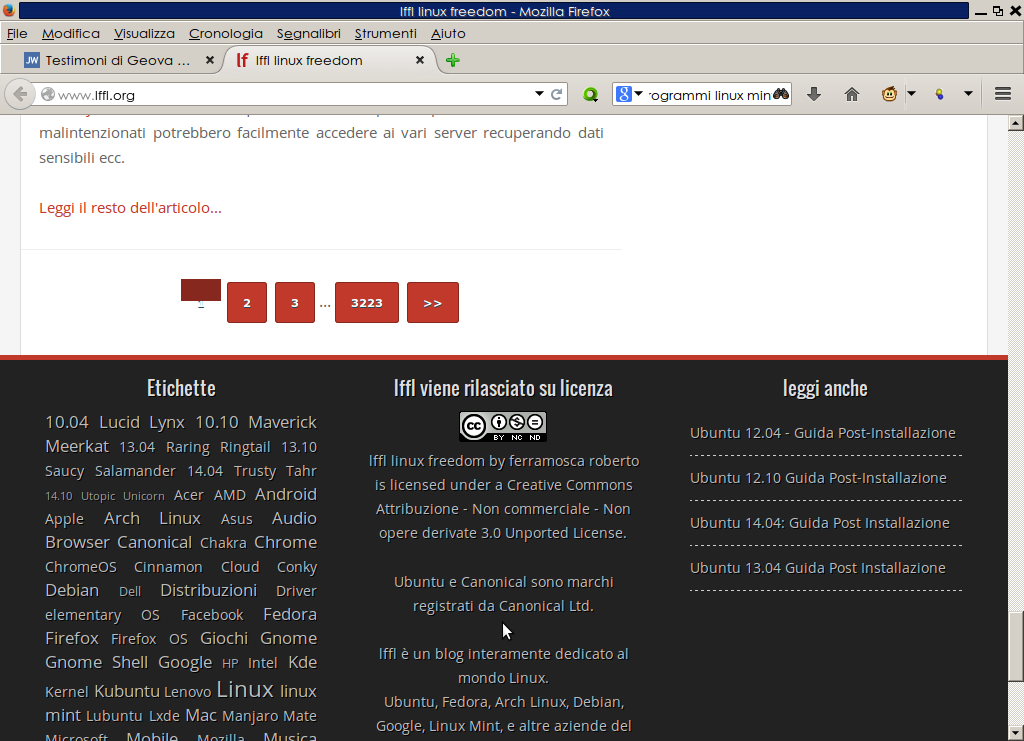
Task: Open the Distribuzioni tag
Action: point(208,590)
